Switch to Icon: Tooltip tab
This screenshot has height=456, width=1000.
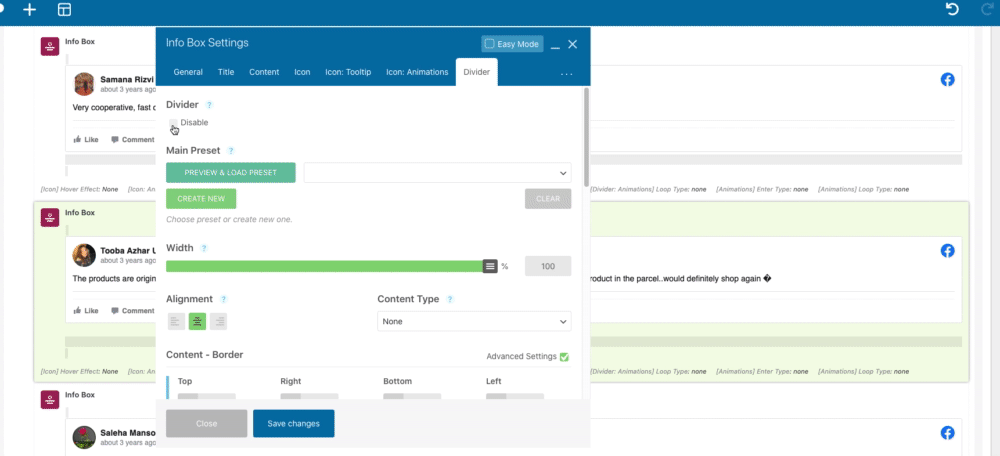click(x=348, y=72)
